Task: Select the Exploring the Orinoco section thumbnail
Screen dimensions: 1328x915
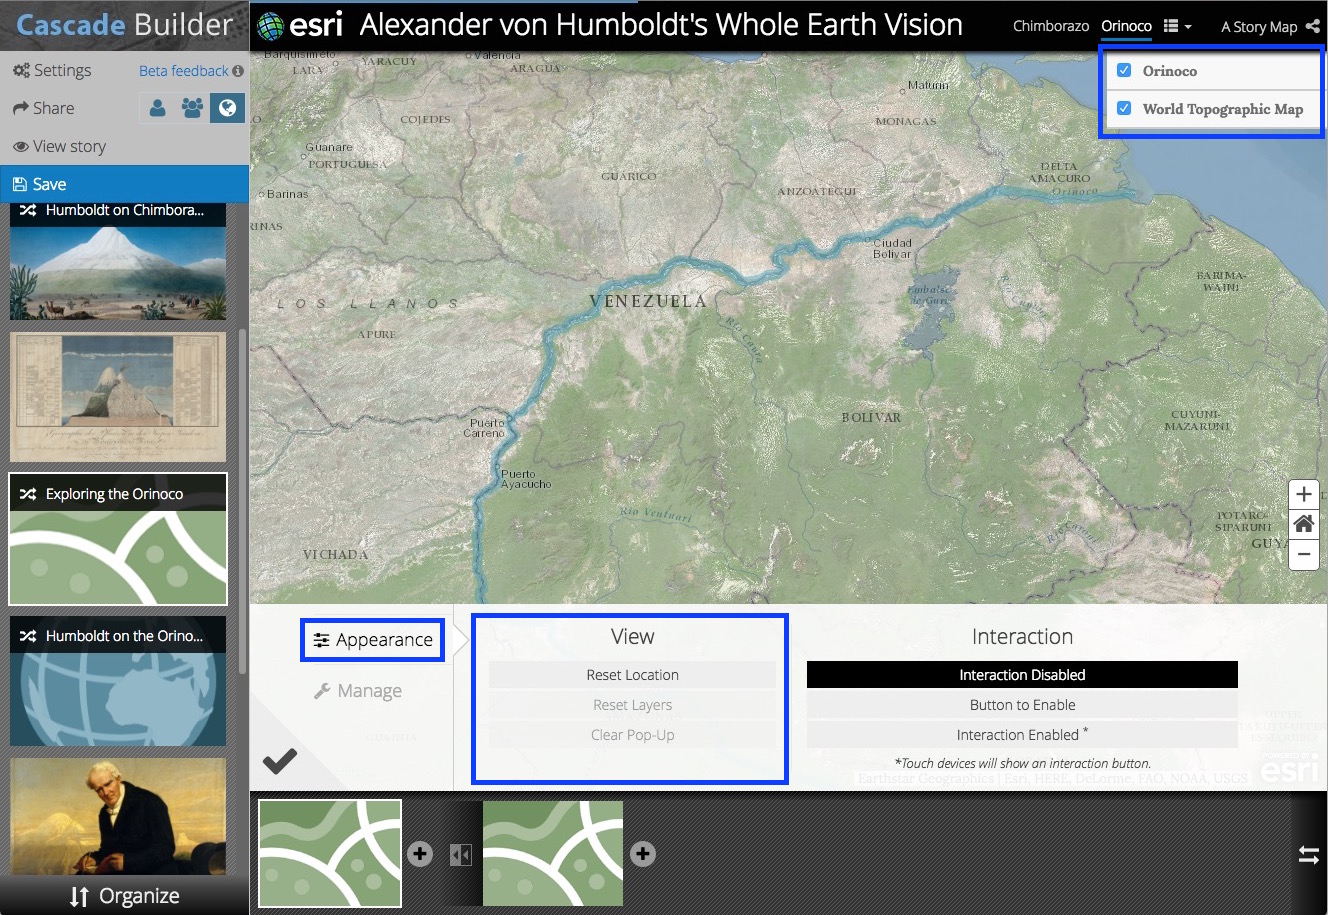Action: coord(118,539)
